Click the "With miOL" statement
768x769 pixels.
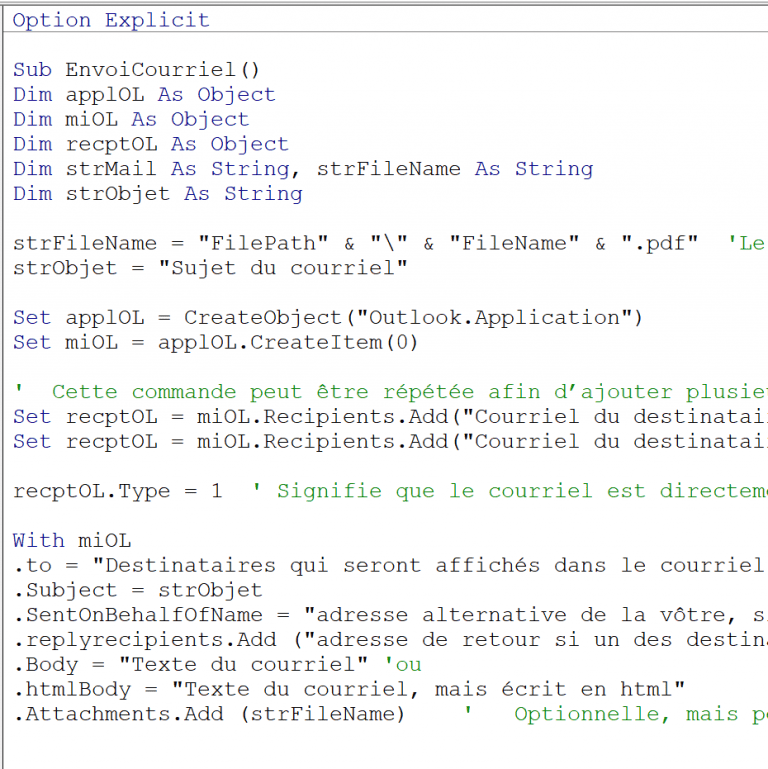click(71, 541)
